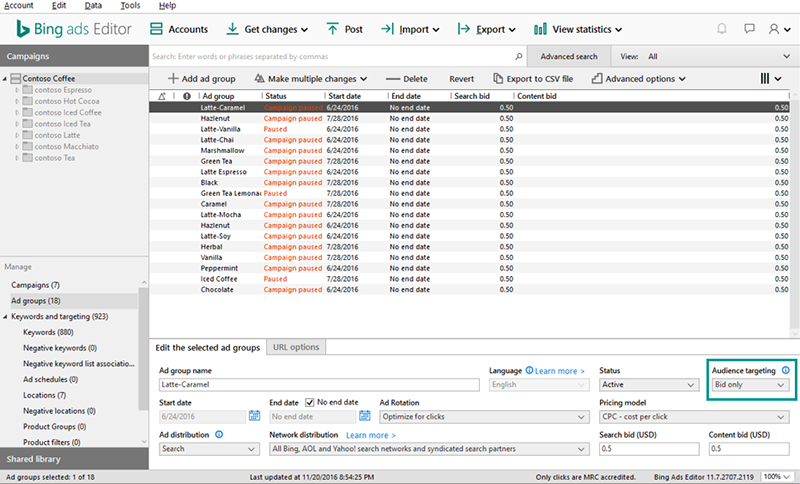The height and width of the screenshot is (484, 800).
Task: Click the Audience targeting info icon
Action: (x=785, y=370)
